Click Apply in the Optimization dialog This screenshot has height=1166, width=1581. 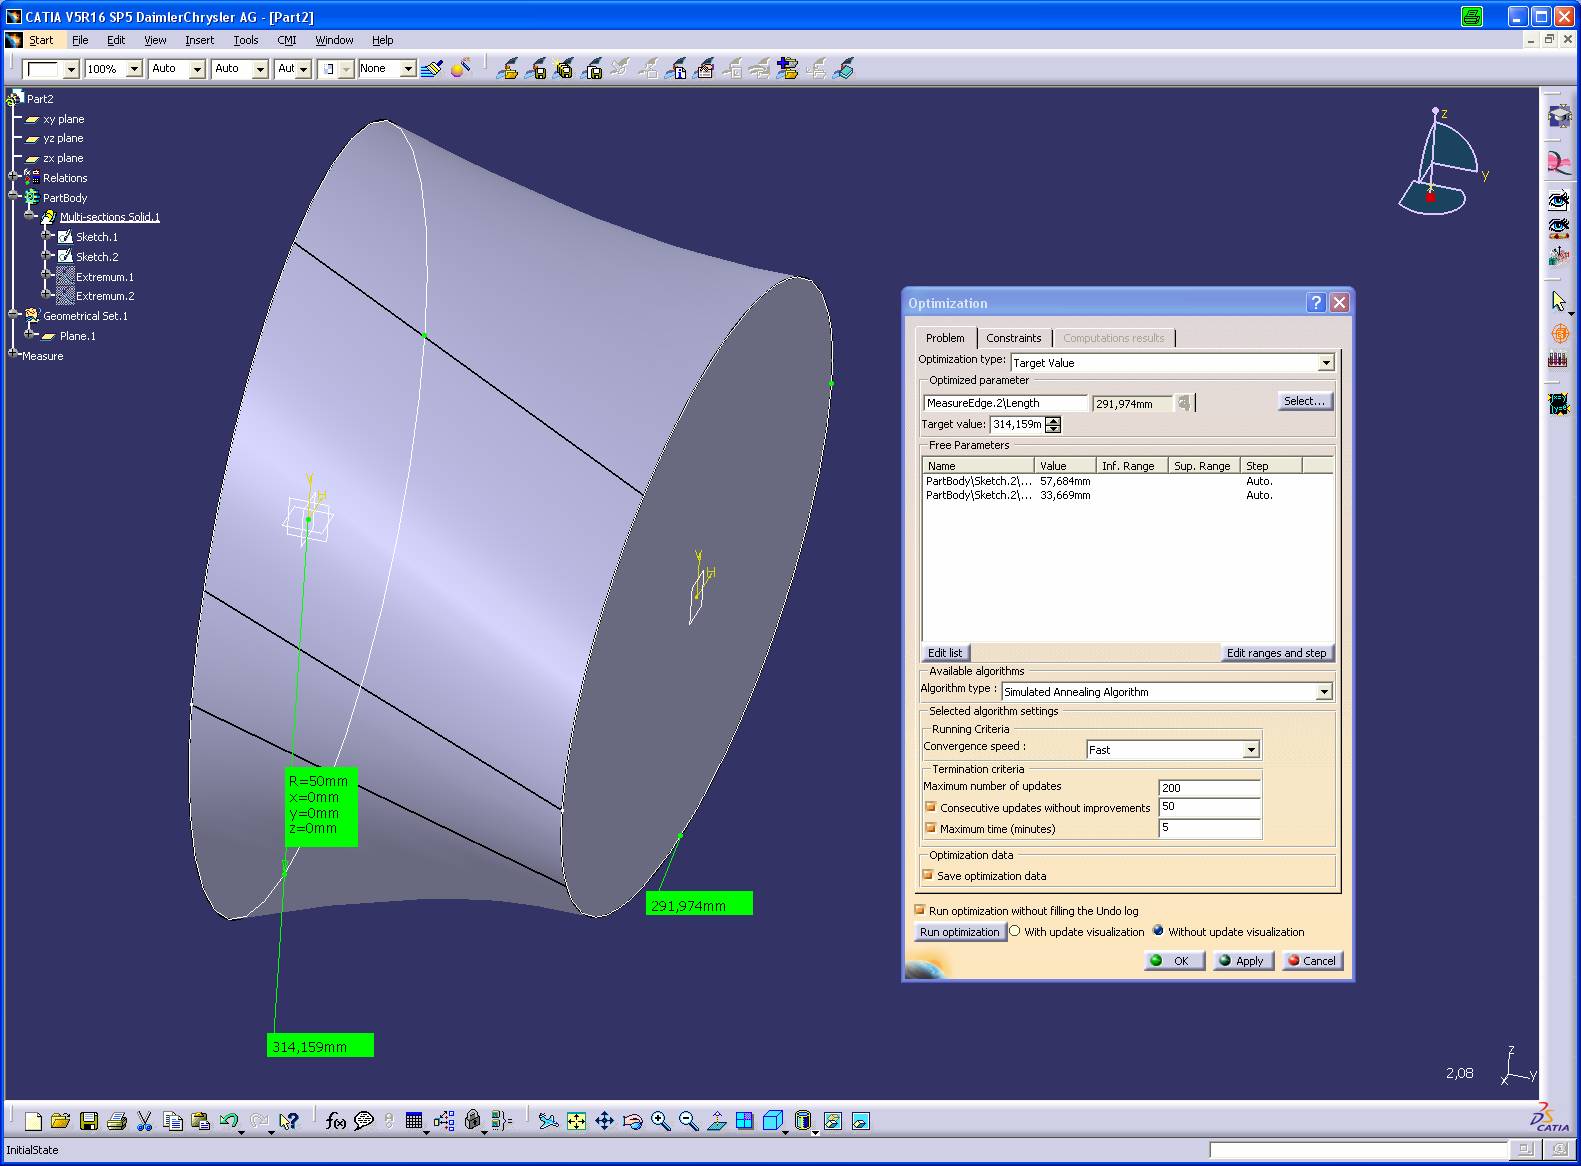[1242, 961]
